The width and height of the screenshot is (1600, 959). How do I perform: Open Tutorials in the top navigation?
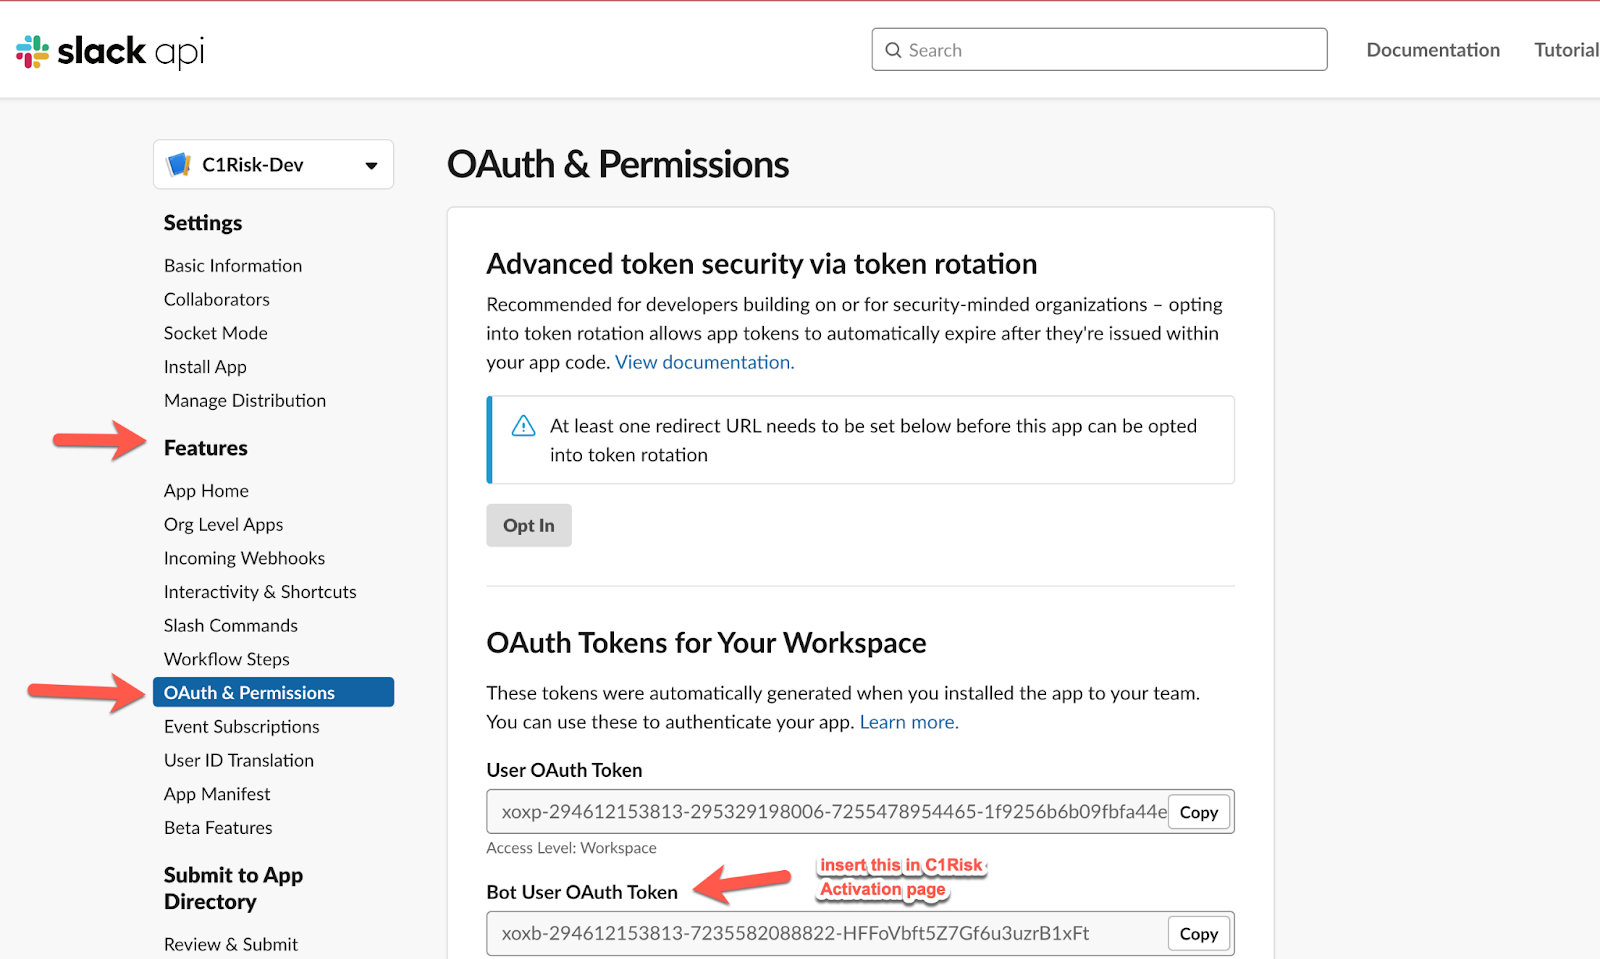[1567, 50]
